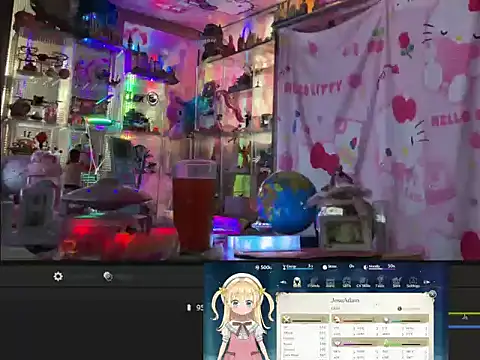Click the red stat bar in status panel
480x360 pixels.
(358, 321)
